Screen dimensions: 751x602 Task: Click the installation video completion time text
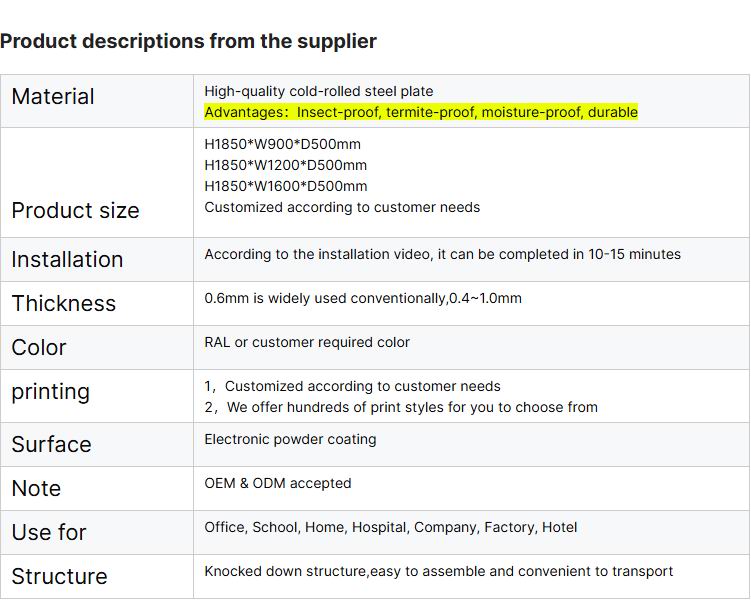pos(442,254)
